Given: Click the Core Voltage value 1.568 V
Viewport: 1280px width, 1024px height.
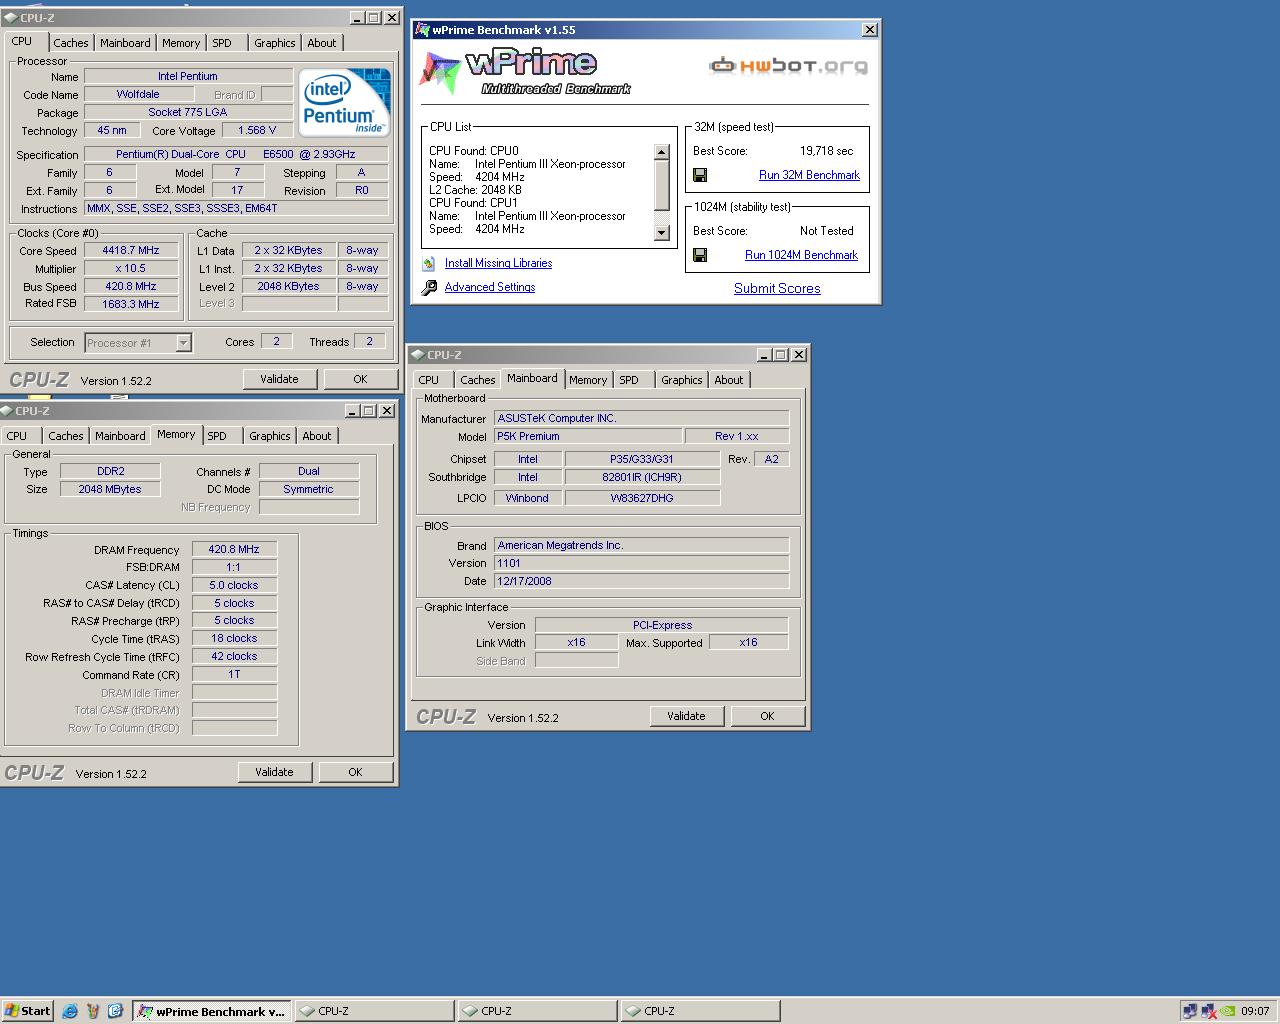Looking at the screenshot, I should (x=257, y=131).
